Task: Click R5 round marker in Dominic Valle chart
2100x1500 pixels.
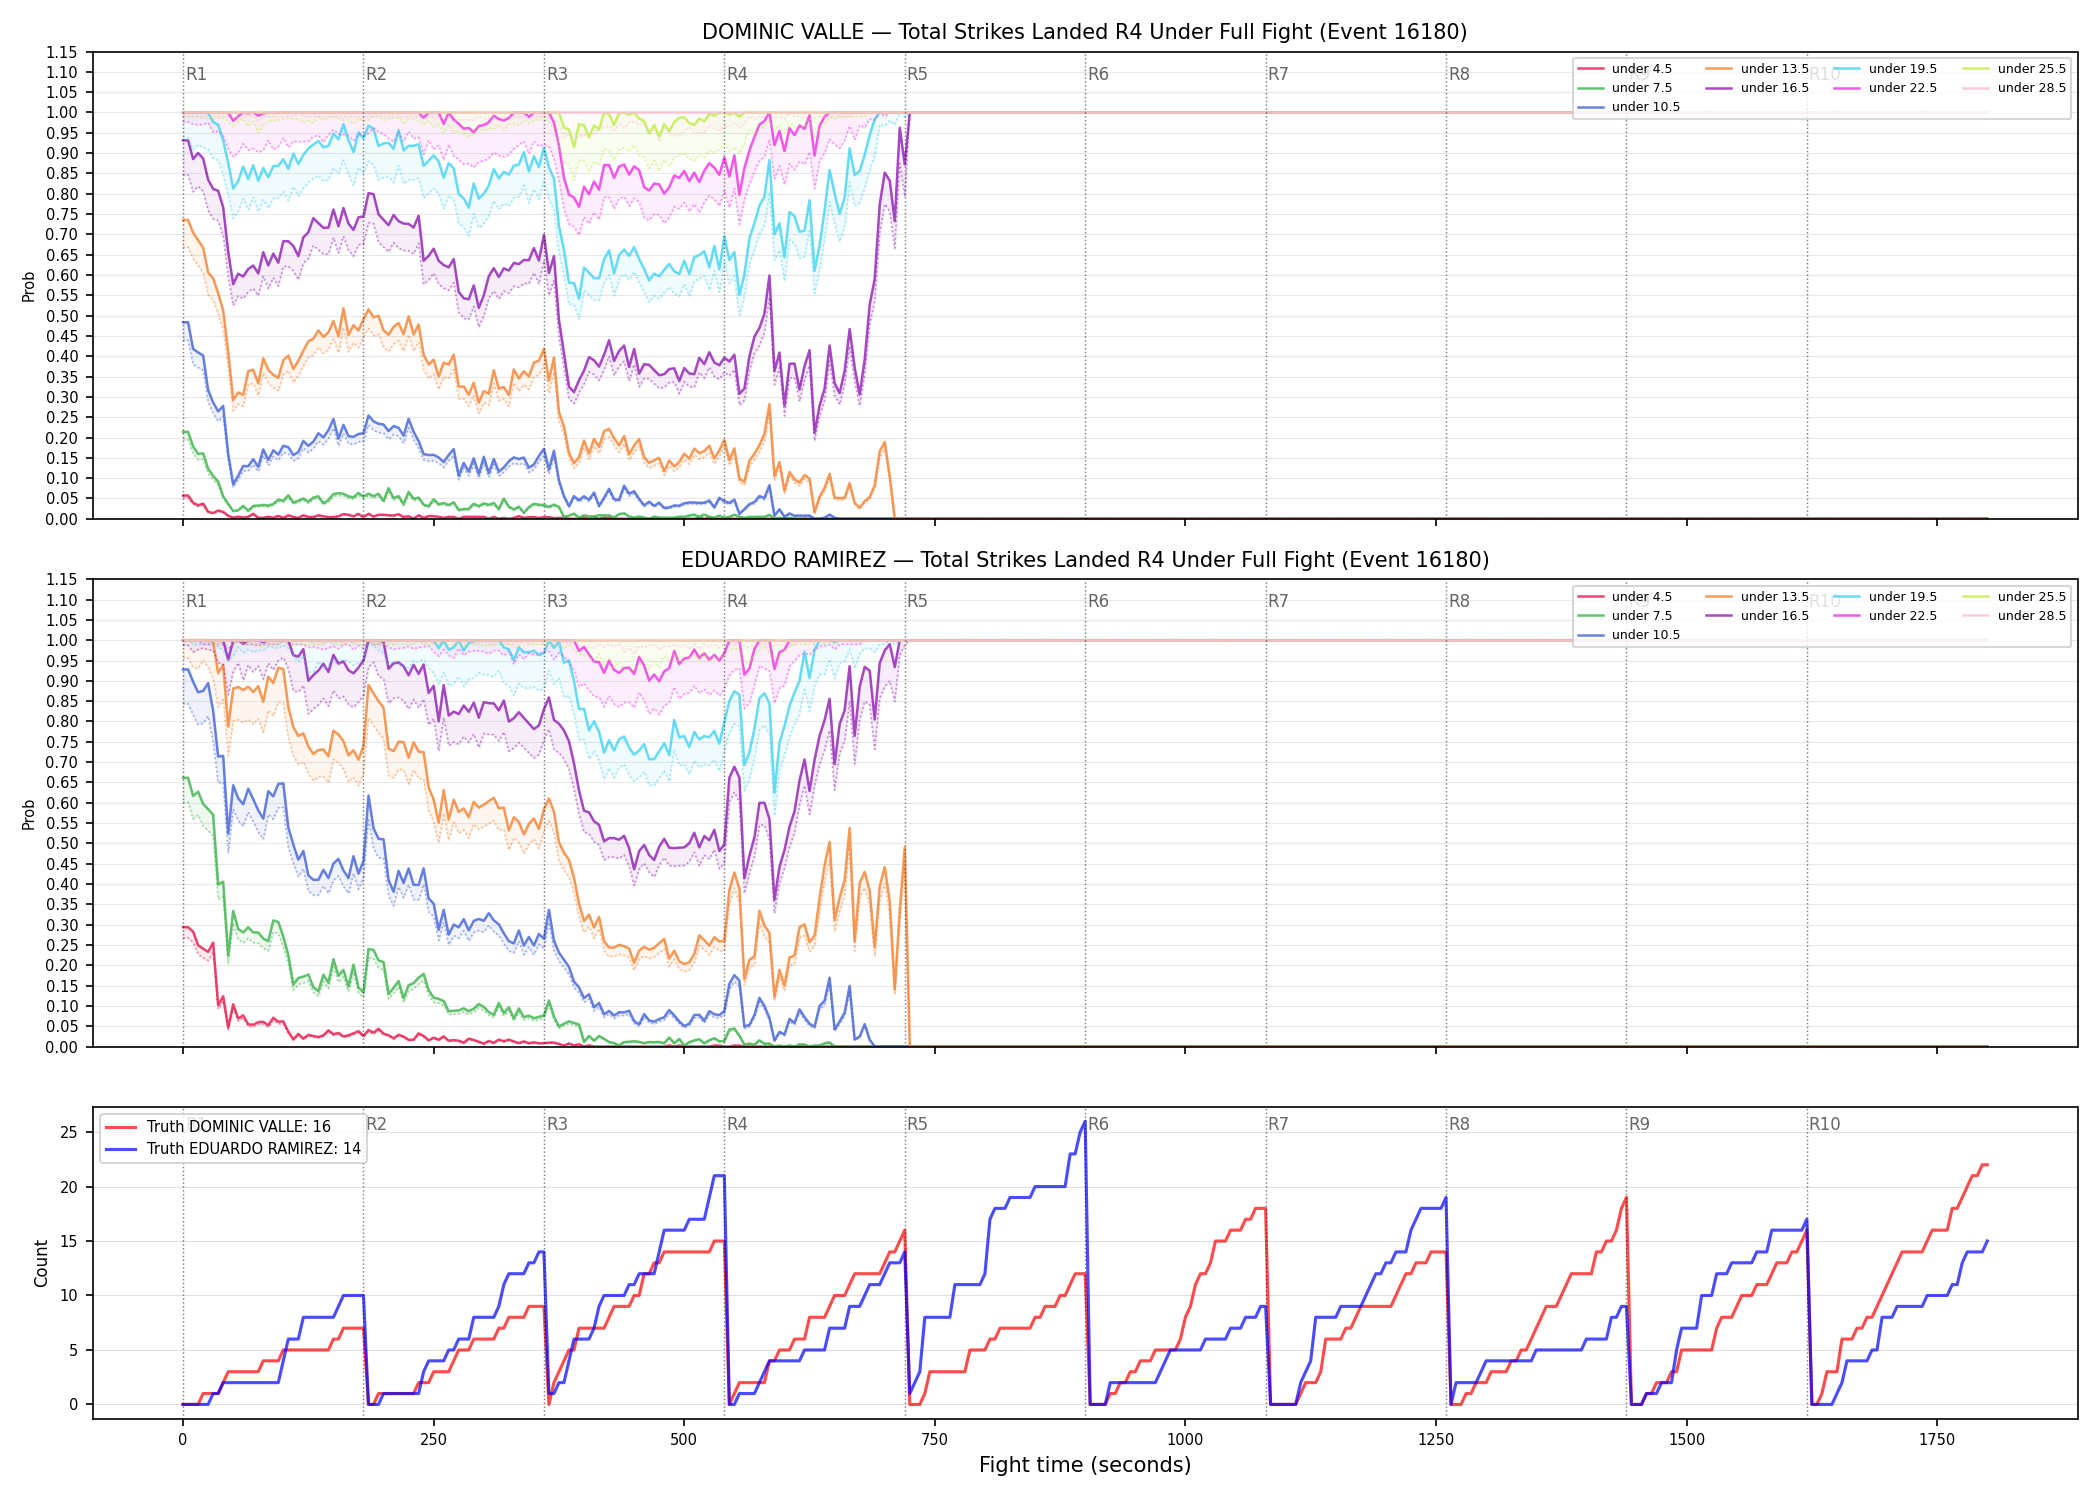Action: pyautogui.click(x=917, y=74)
